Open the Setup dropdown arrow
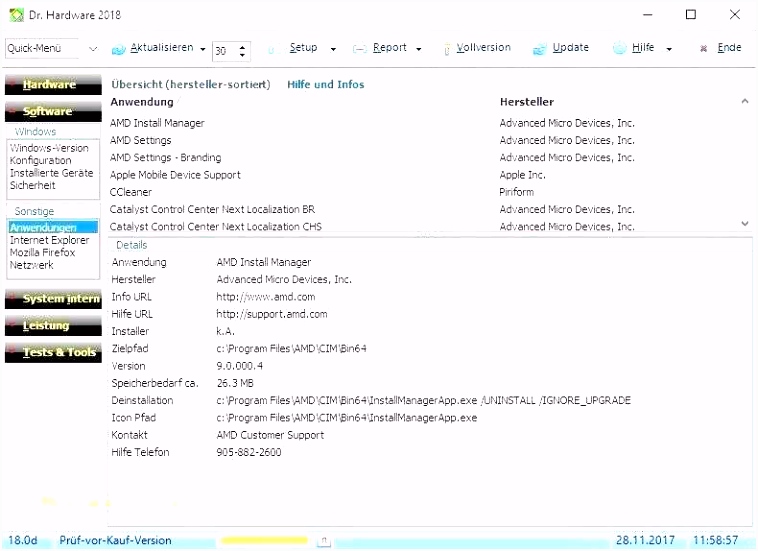This screenshot has height=551, width=758. tap(333, 49)
